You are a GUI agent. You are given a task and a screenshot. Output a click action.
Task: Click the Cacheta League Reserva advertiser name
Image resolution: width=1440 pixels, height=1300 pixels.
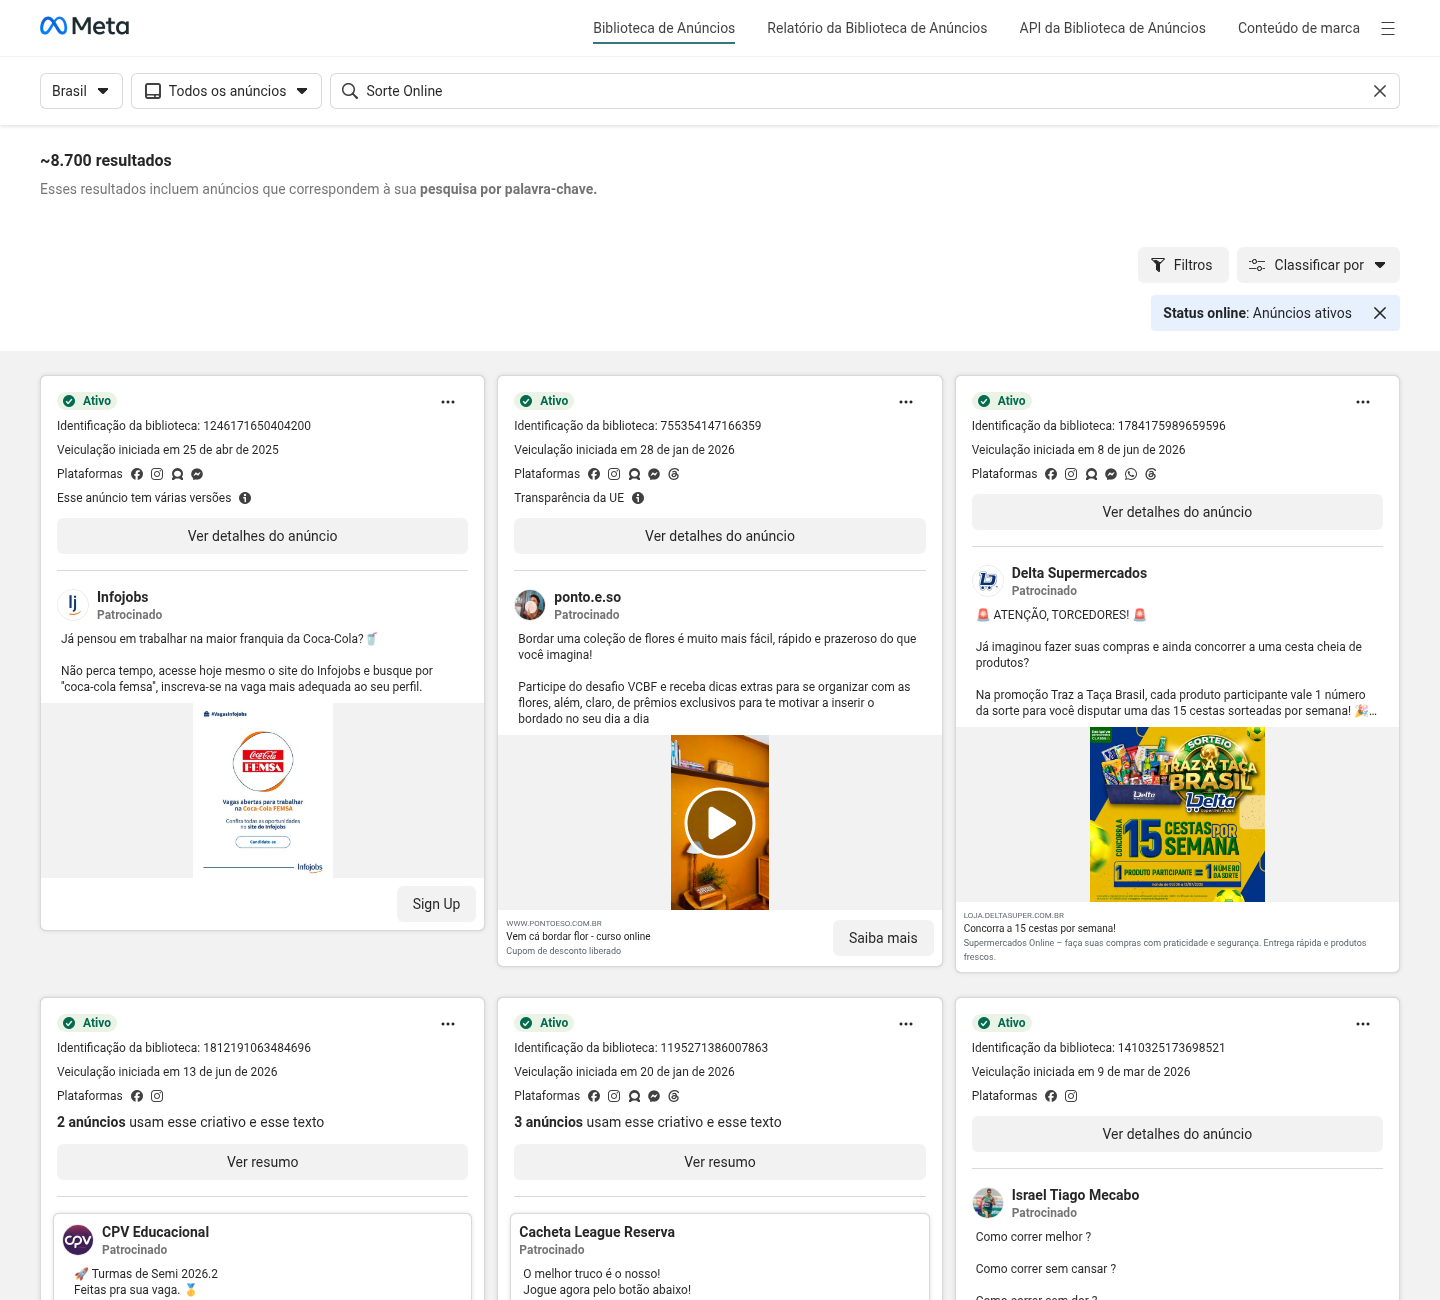597,1232
